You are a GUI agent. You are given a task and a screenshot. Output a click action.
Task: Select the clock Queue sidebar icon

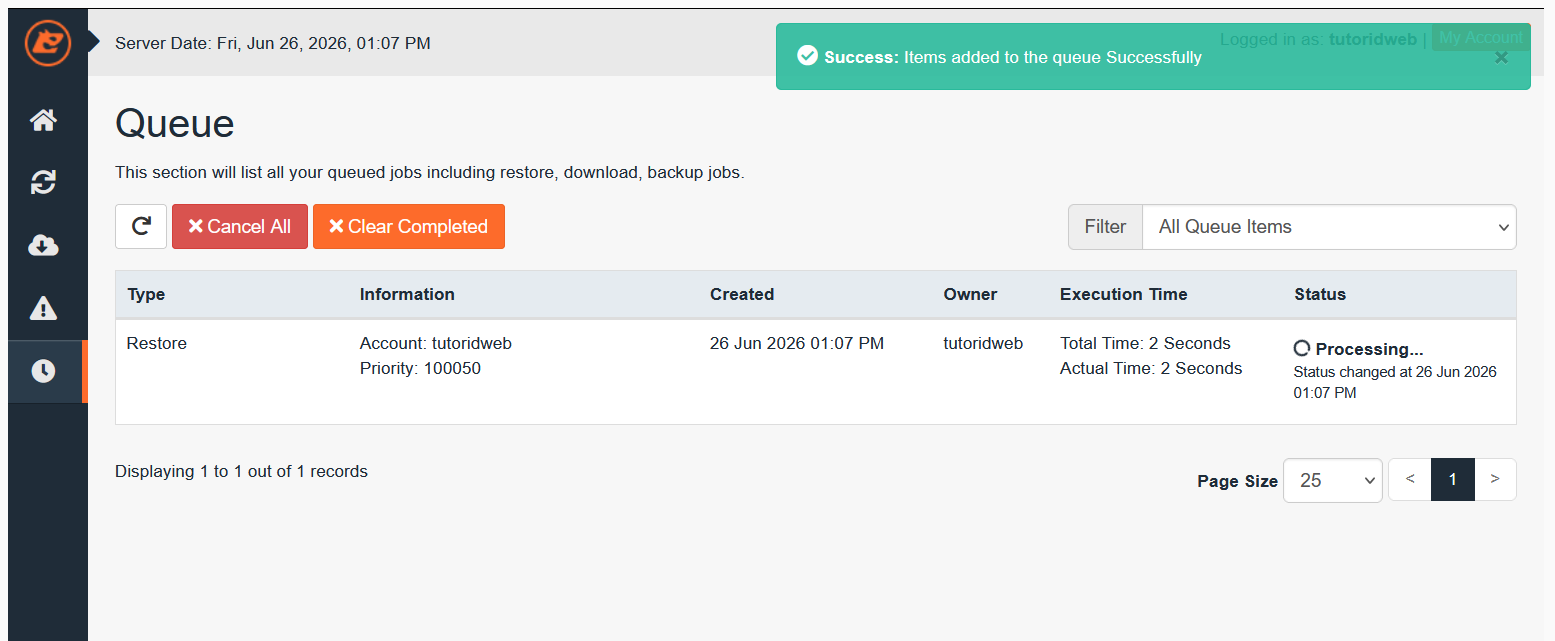point(43,371)
